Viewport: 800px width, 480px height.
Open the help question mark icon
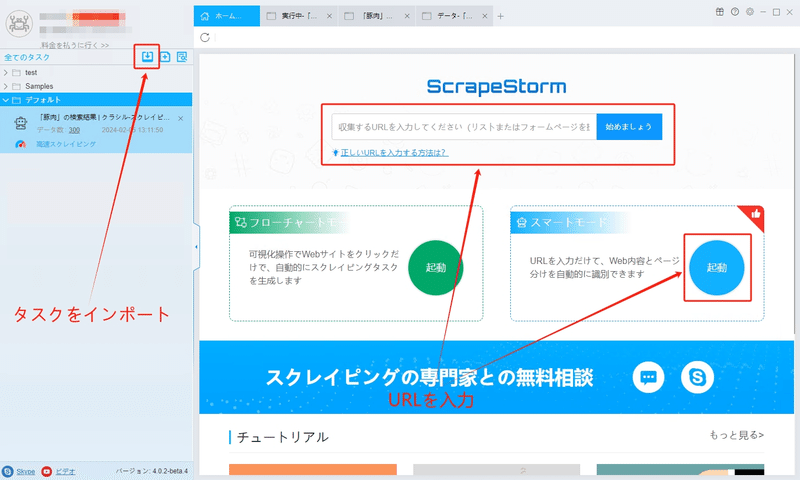735,12
